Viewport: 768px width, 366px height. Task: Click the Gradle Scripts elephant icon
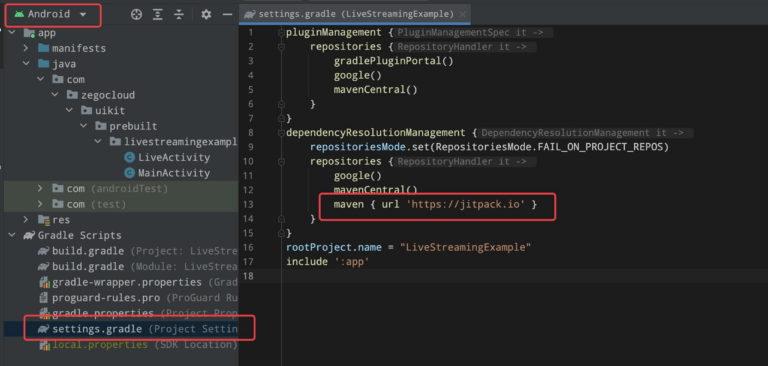click(29, 236)
